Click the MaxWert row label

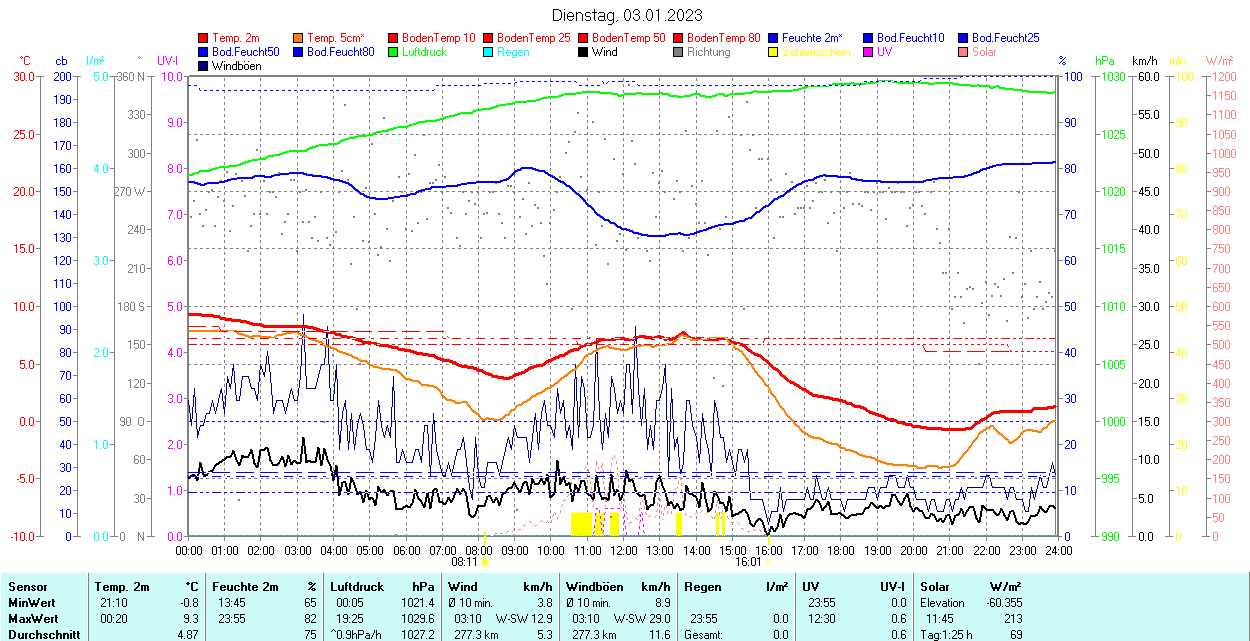33,619
